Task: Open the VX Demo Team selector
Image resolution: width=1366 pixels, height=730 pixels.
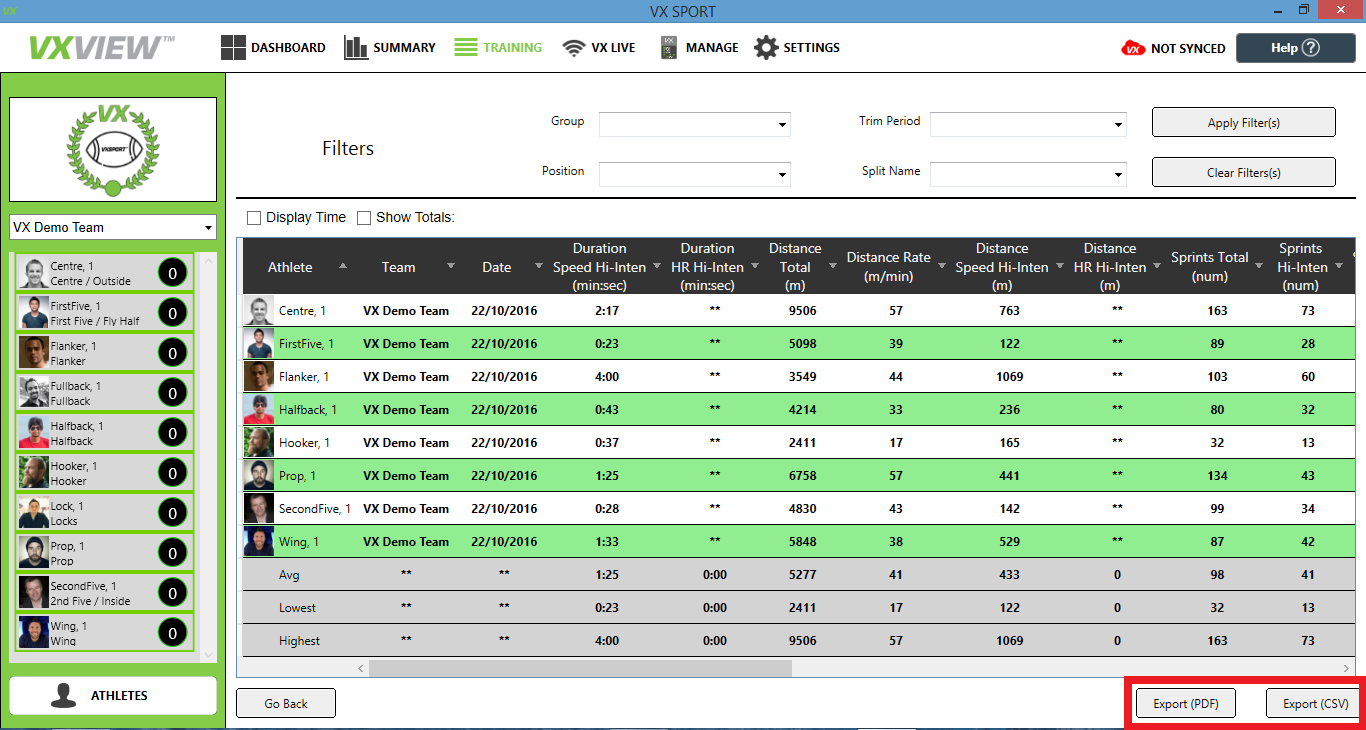Action: pos(112,227)
